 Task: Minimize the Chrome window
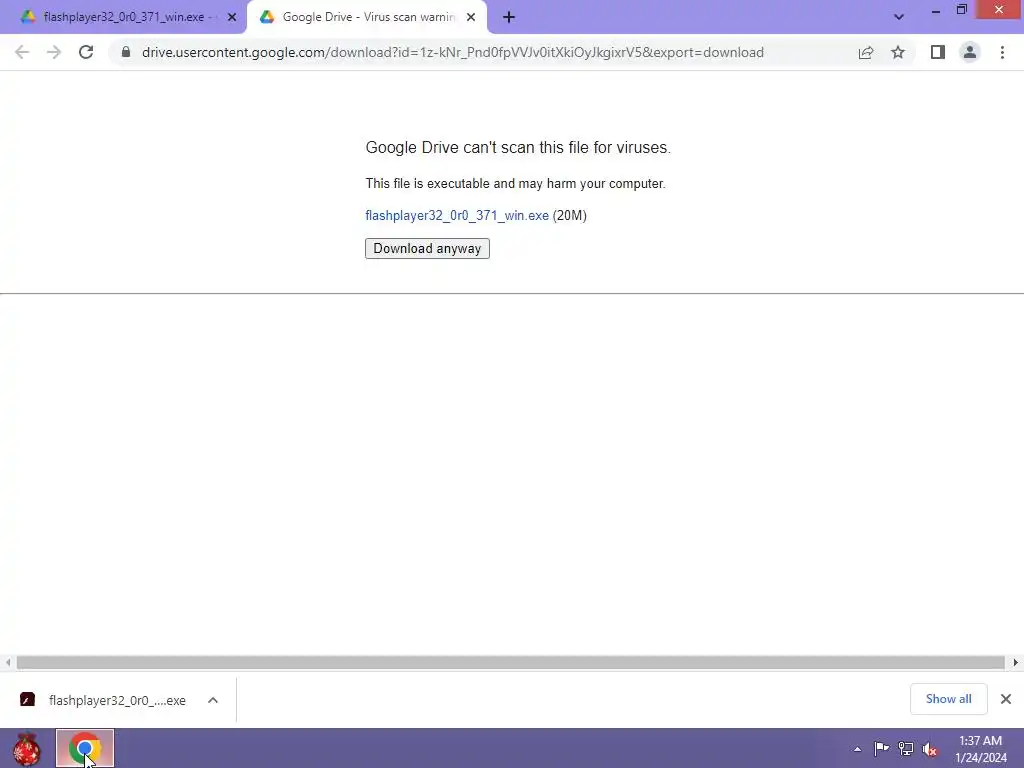coord(936,10)
